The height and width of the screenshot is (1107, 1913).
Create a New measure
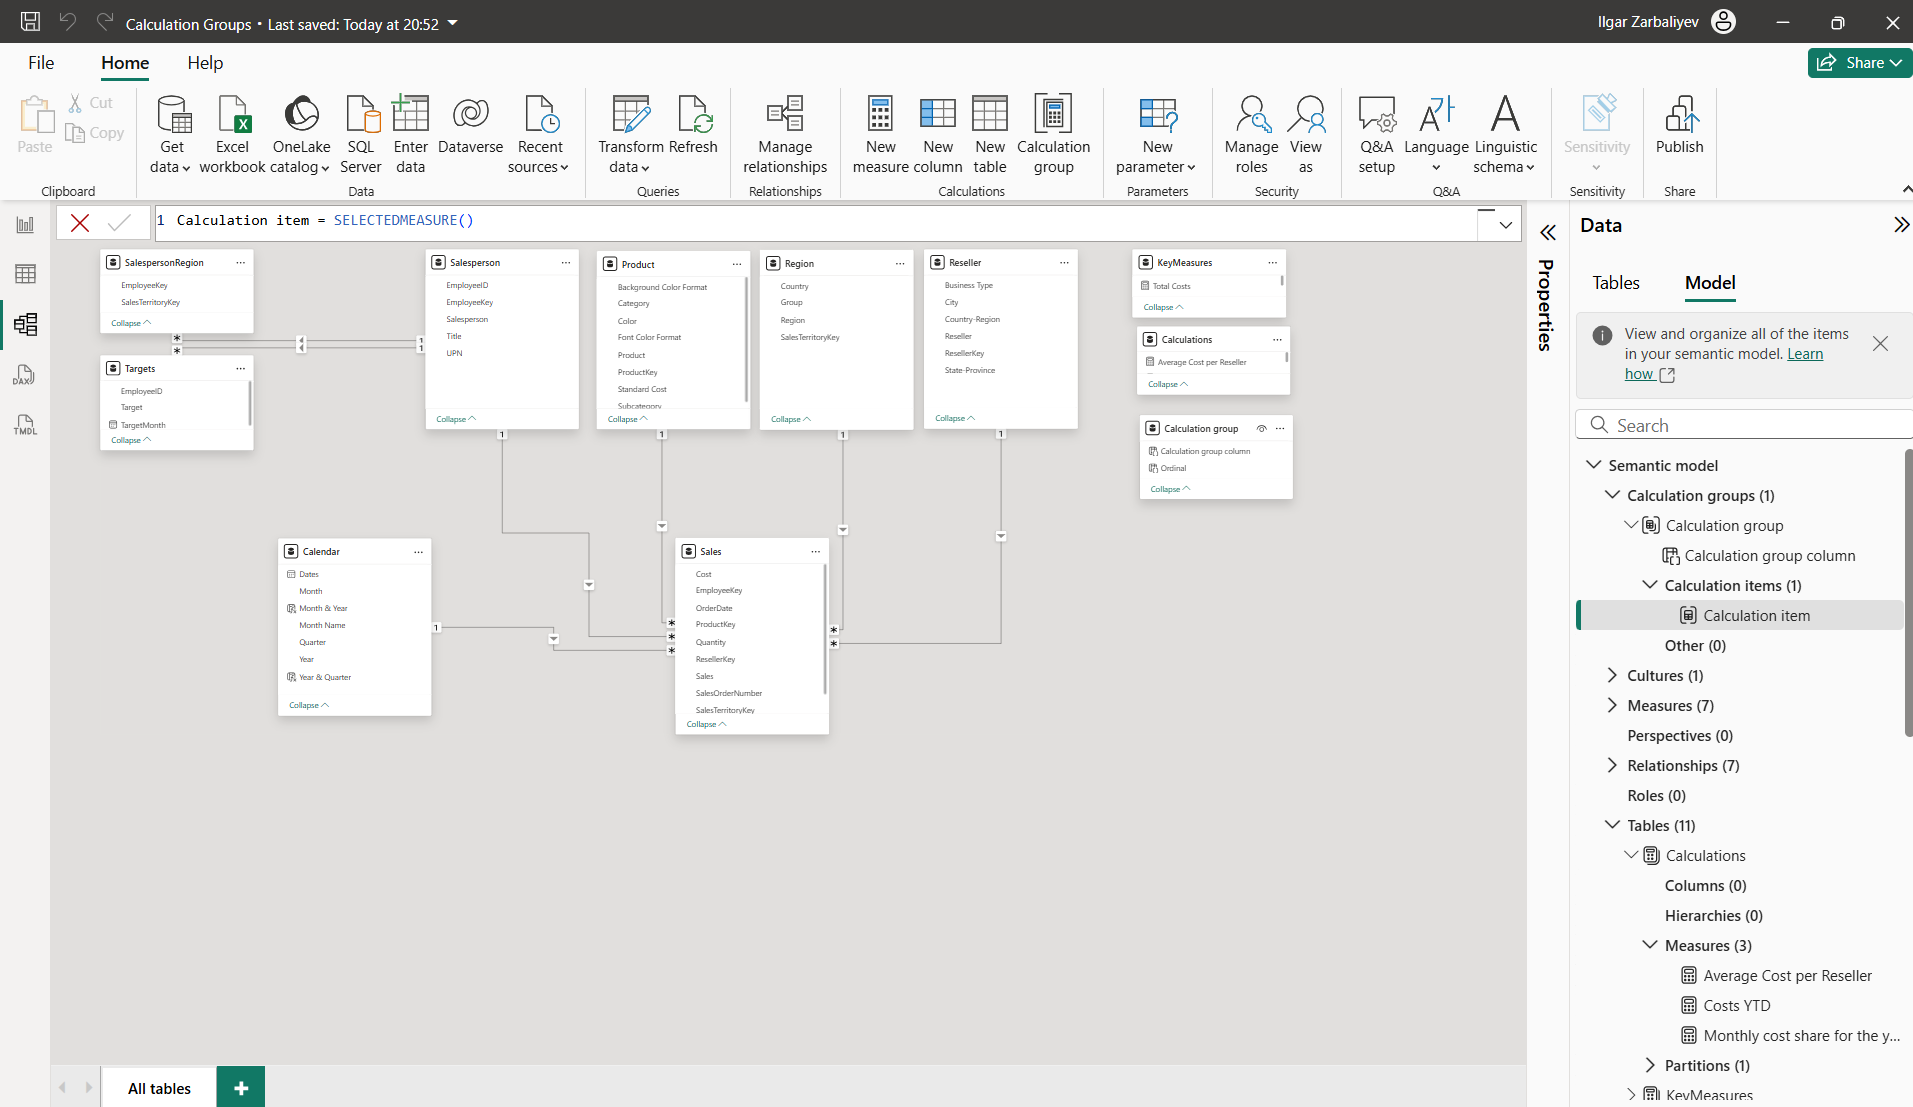click(x=880, y=134)
